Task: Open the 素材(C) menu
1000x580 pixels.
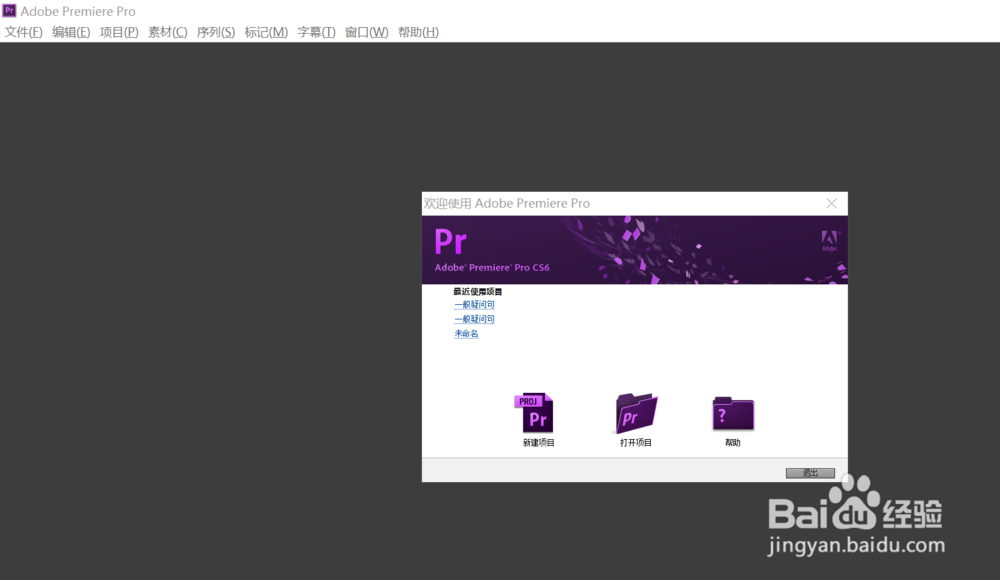Action: point(168,32)
